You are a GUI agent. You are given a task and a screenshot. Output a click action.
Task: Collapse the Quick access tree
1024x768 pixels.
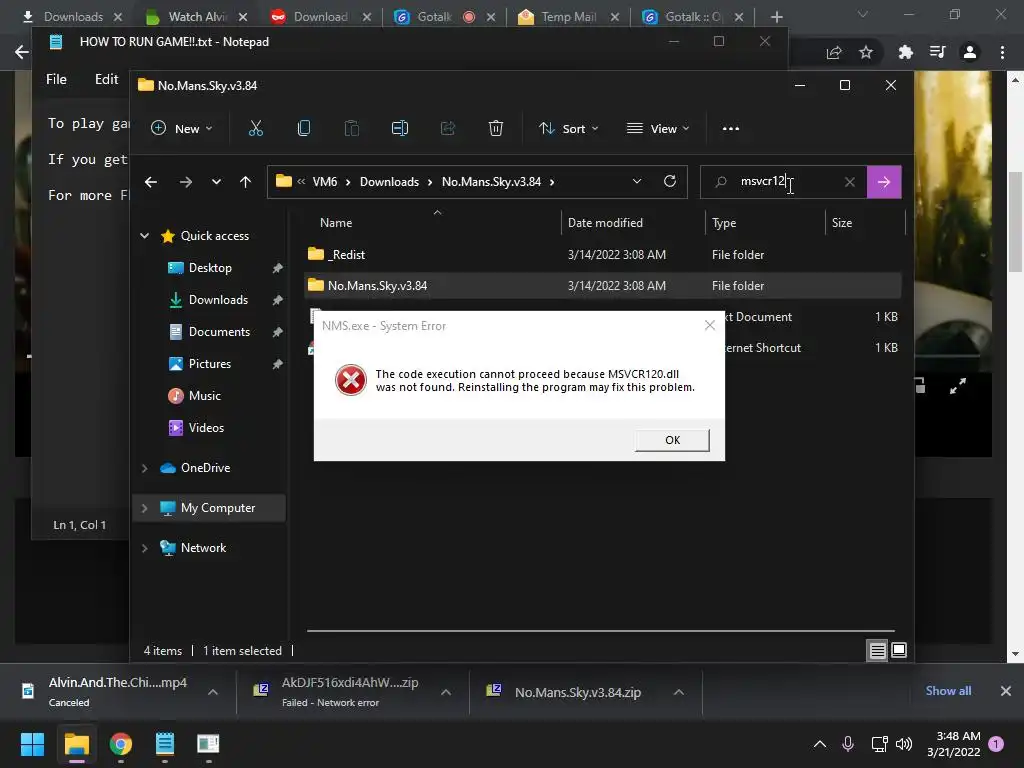tap(144, 236)
